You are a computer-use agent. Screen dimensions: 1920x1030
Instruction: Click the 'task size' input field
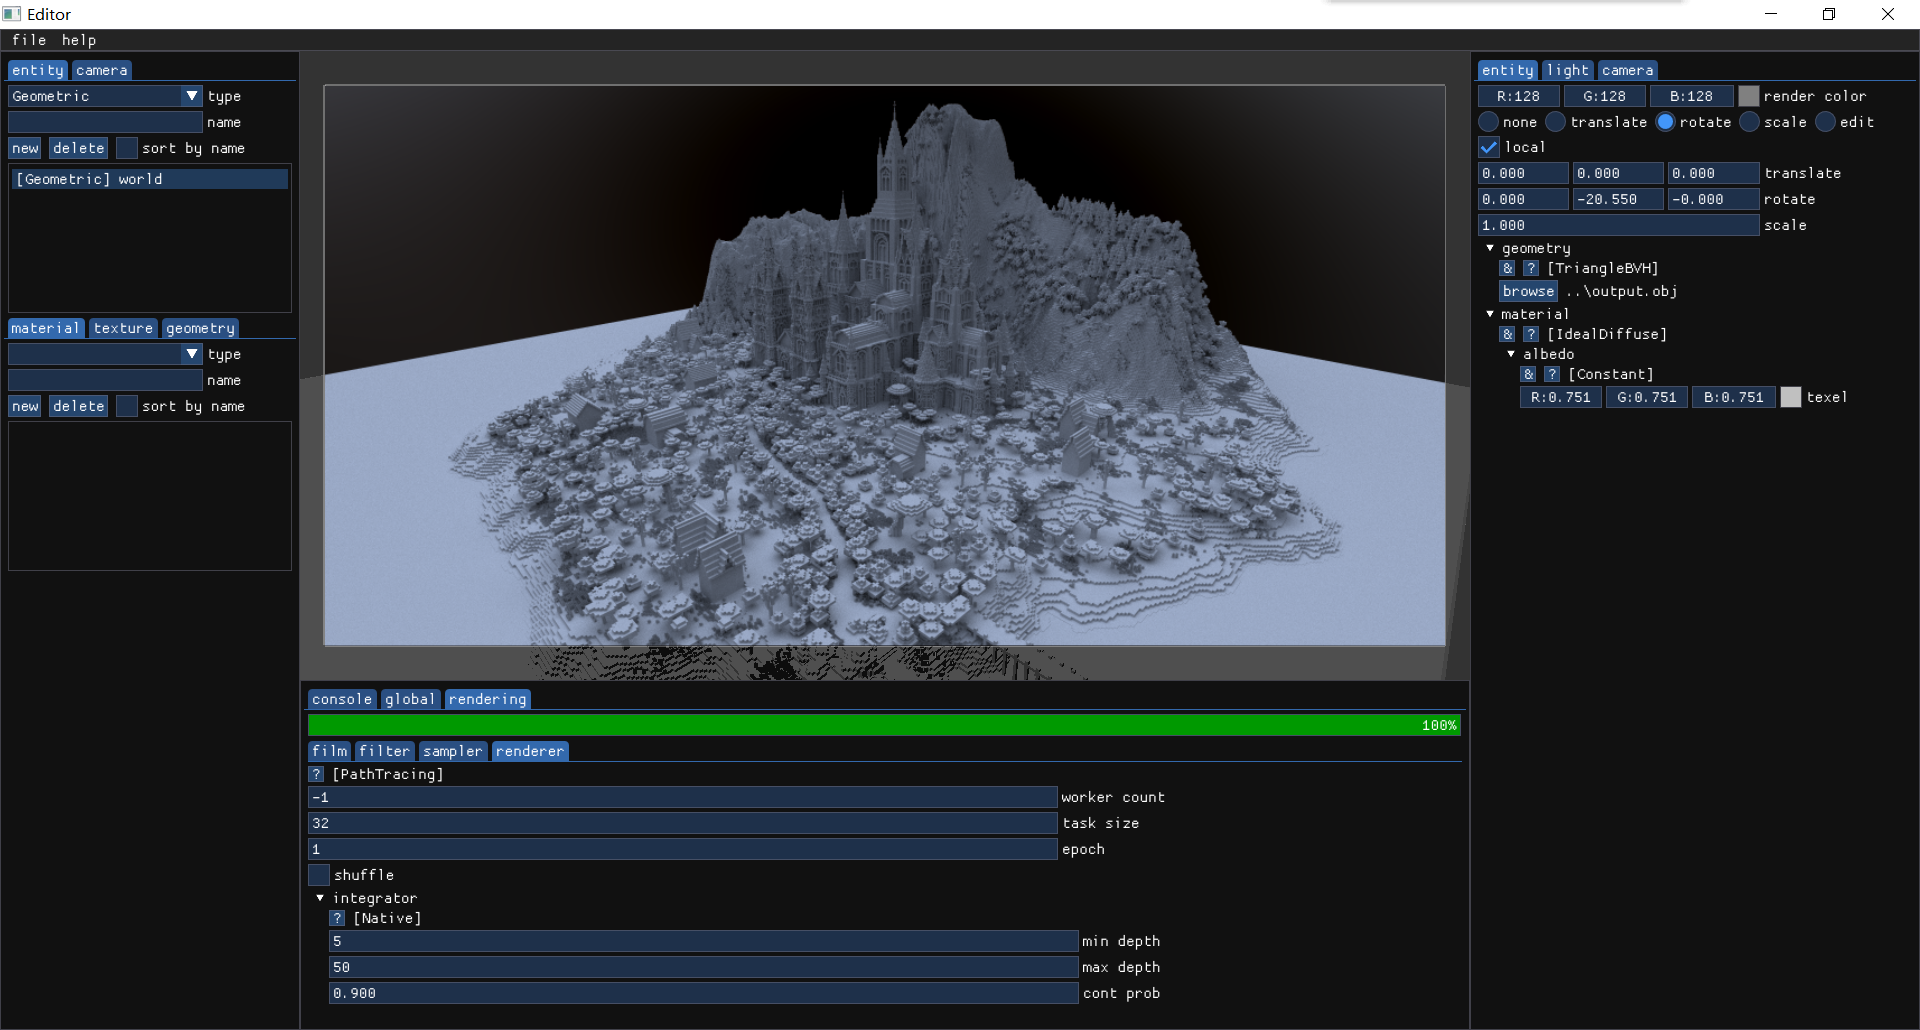click(683, 823)
